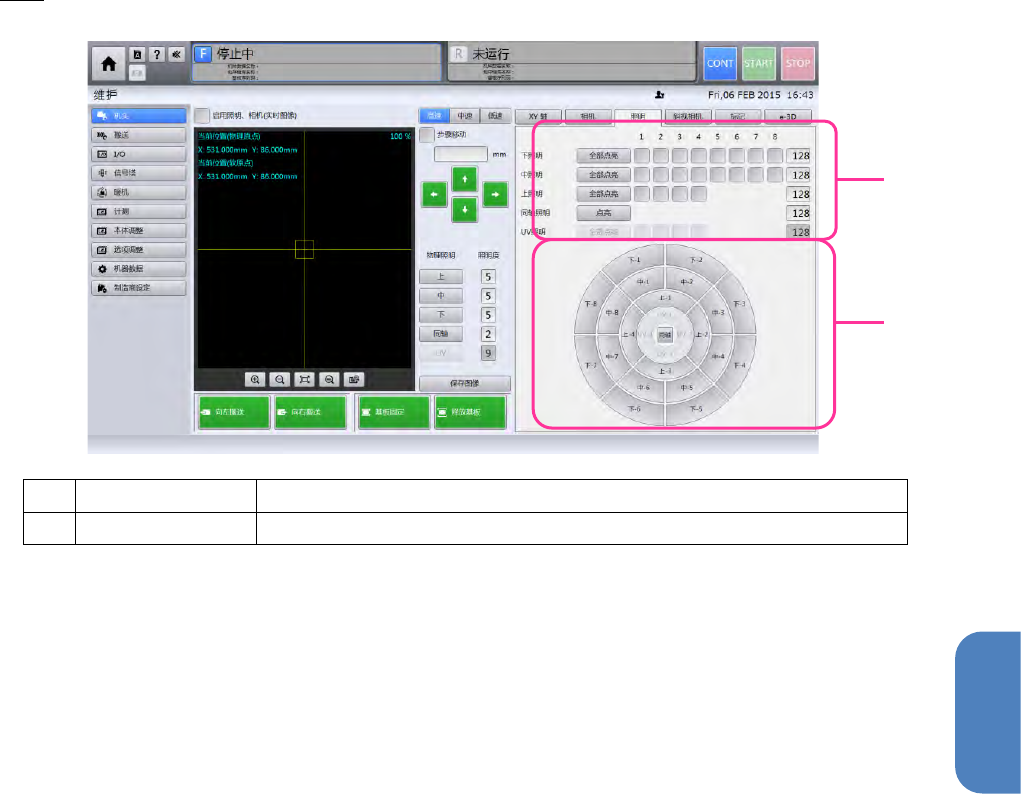Click the document icon beside the help button

(137, 55)
